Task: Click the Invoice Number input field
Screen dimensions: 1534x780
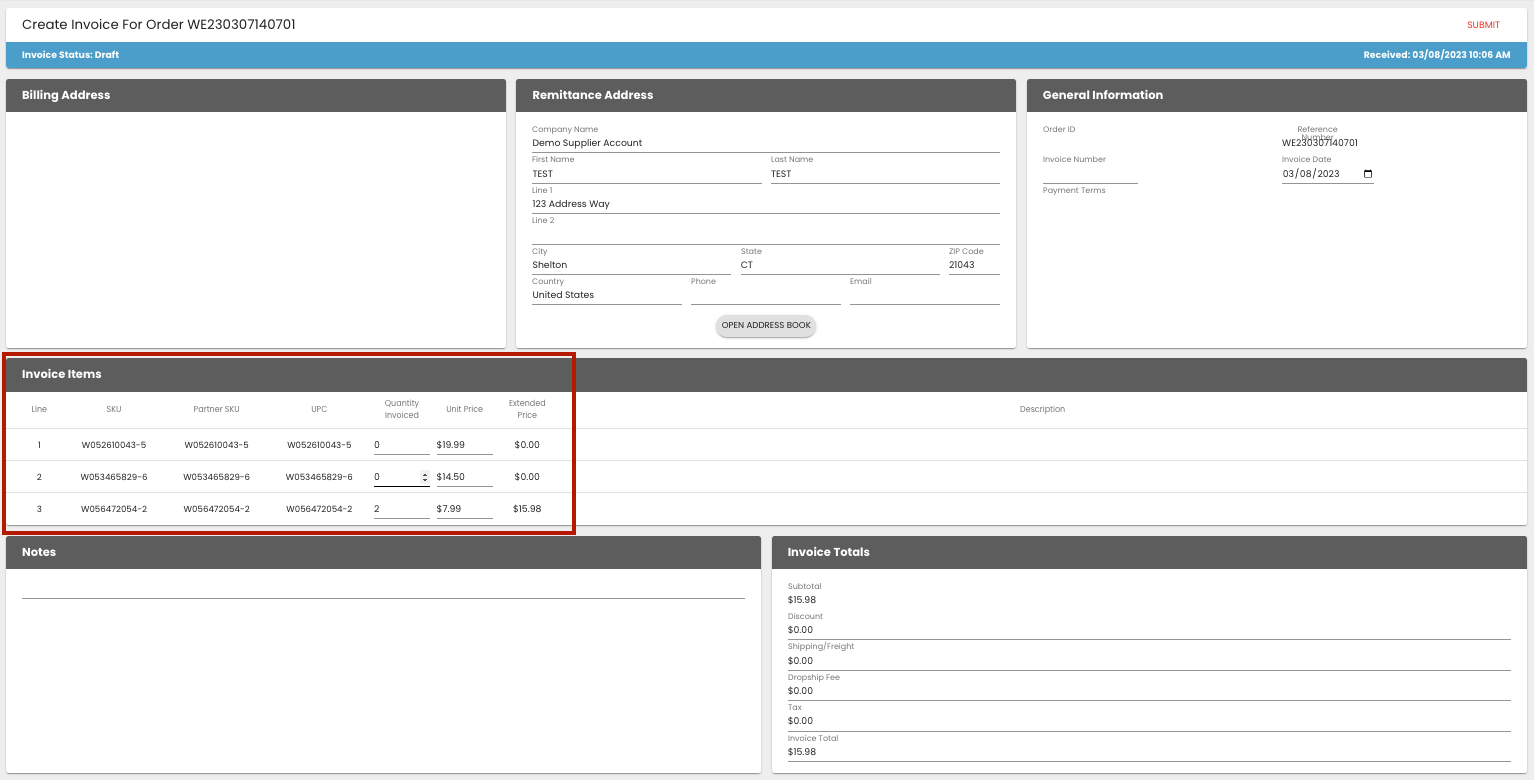Action: pos(1090,173)
